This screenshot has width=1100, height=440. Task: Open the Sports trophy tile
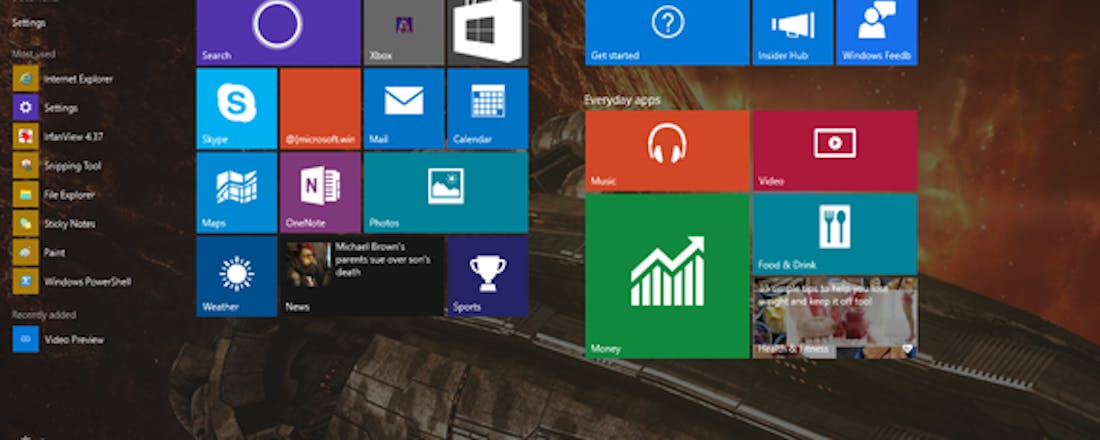click(x=487, y=276)
